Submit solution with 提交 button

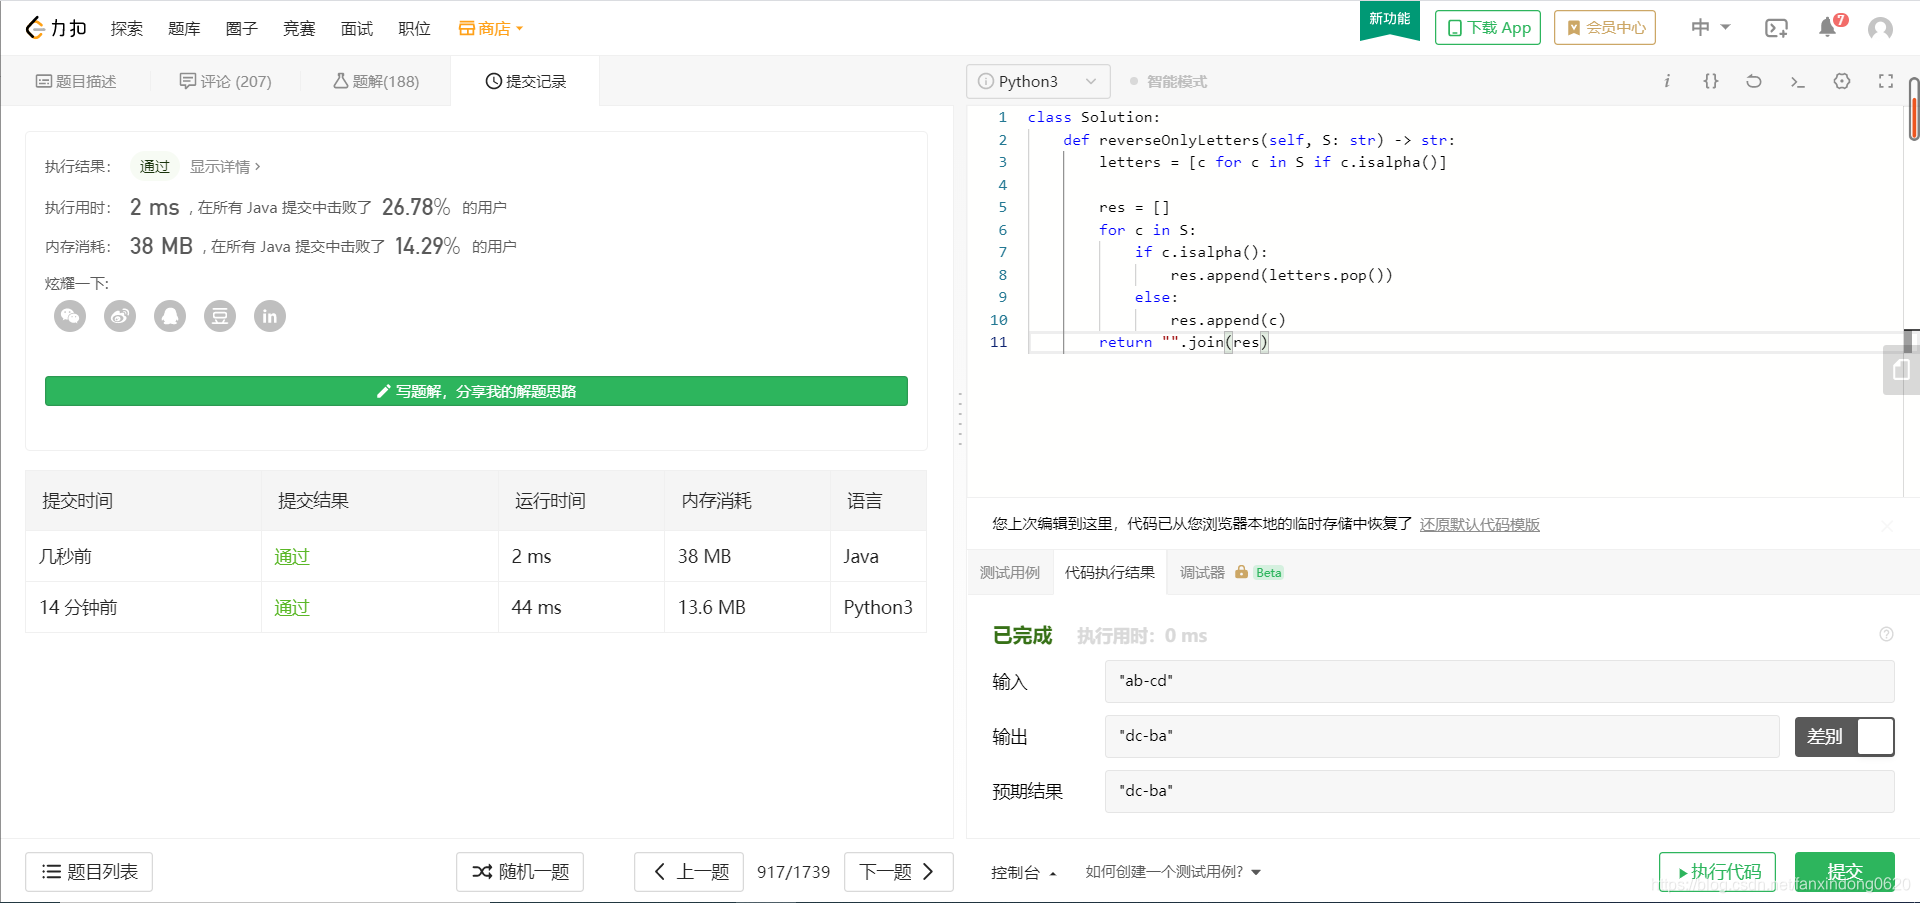(x=1845, y=872)
